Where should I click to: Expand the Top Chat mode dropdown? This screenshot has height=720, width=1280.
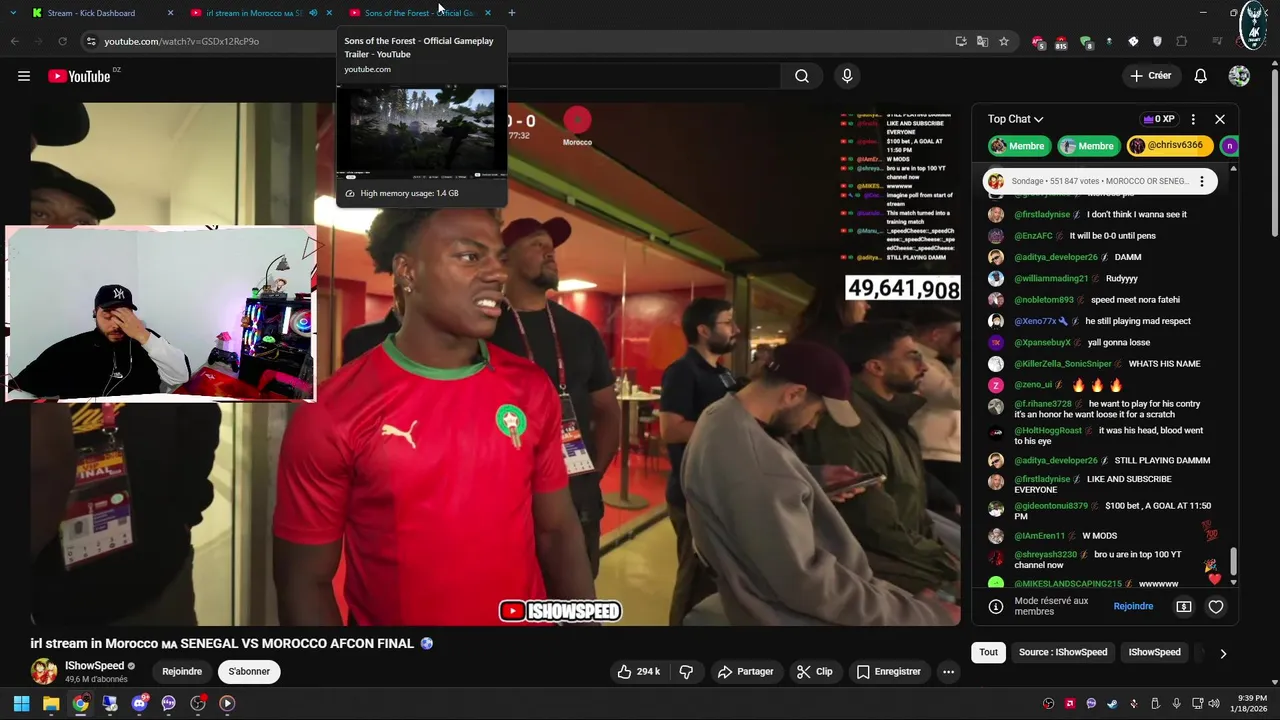pos(1015,119)
